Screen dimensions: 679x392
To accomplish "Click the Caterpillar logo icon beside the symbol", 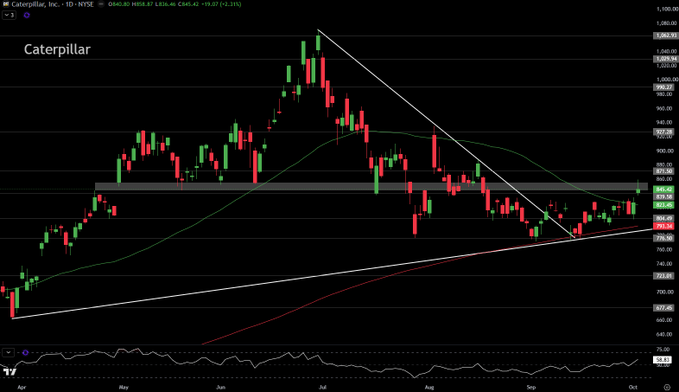I will [x=6, y=4].
